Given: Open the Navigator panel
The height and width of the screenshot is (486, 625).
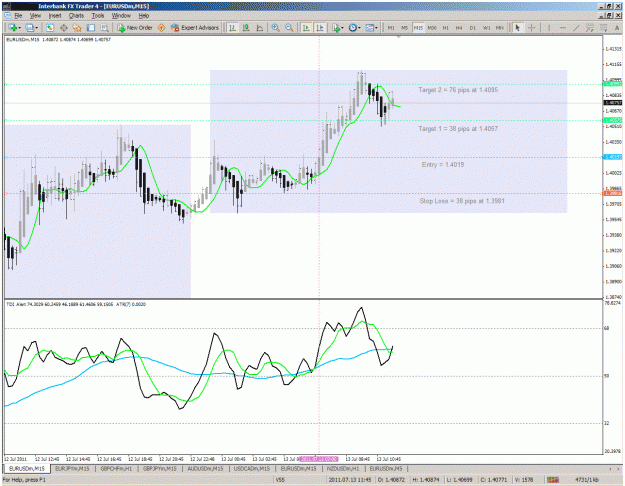Looking at the screenshot, I should pyautogui.click(x=77, y=28).
